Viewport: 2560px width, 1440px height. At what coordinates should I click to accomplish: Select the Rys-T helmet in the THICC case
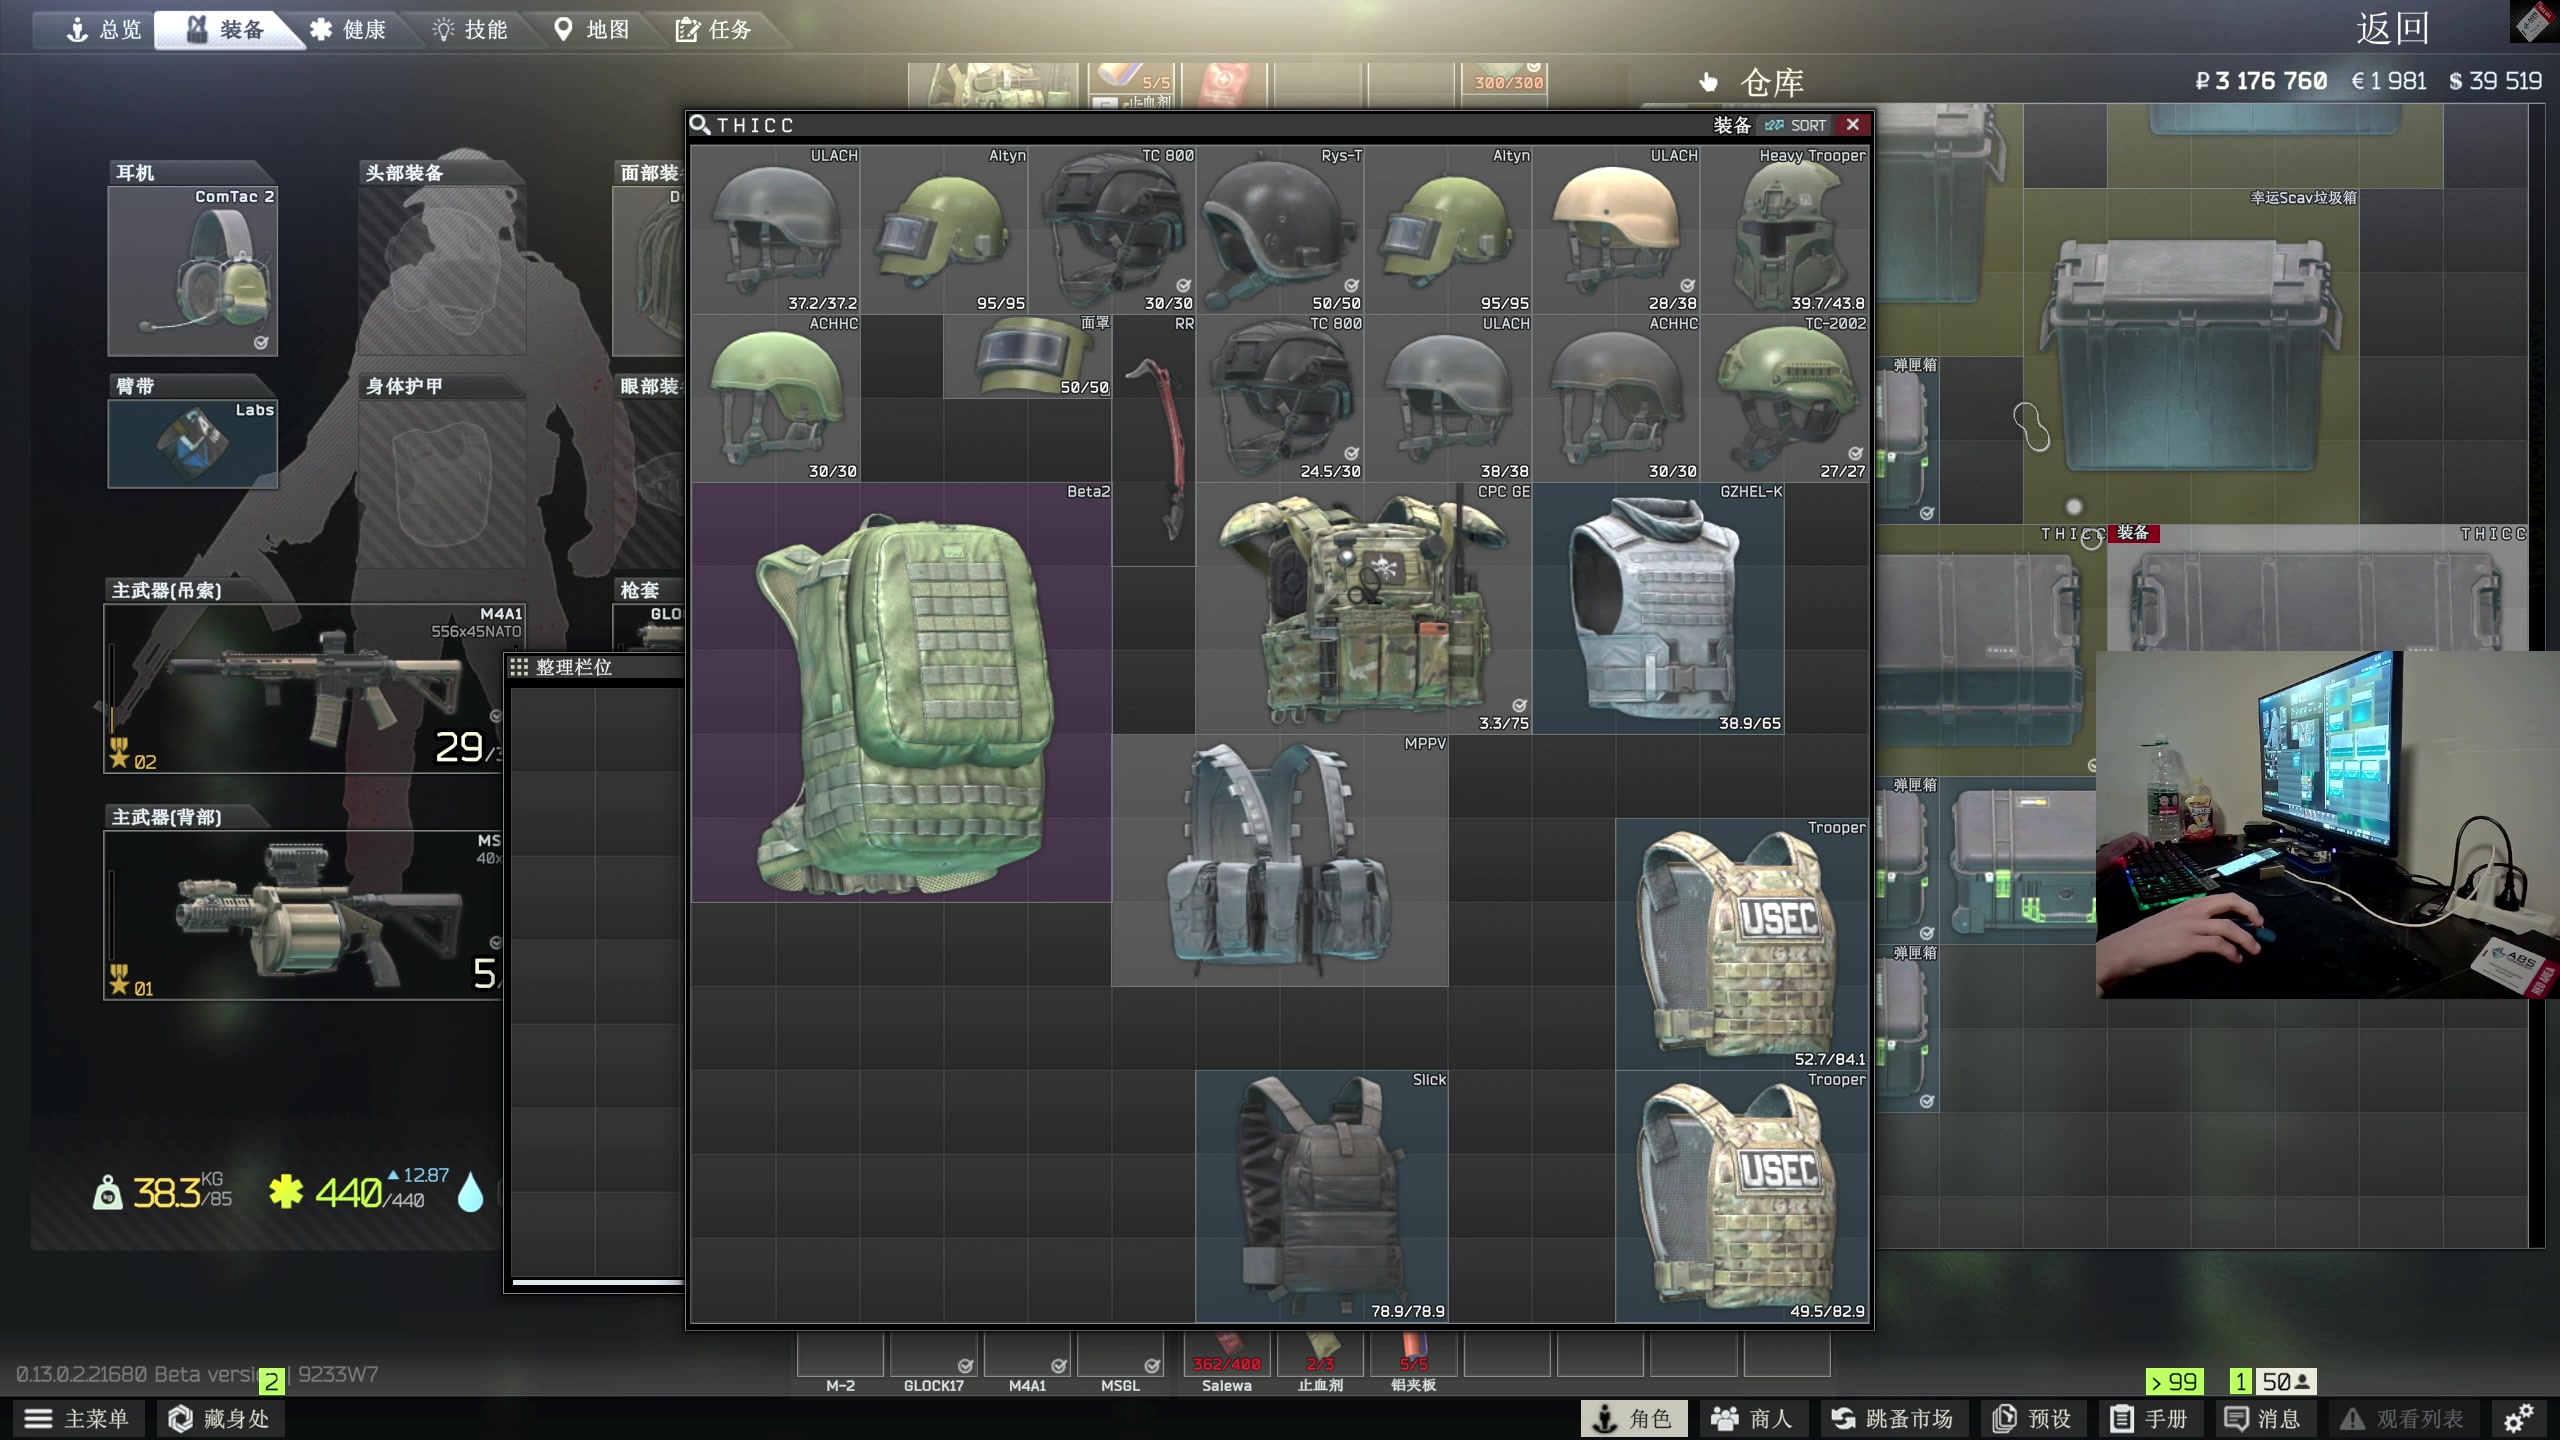coord(1280,230)
